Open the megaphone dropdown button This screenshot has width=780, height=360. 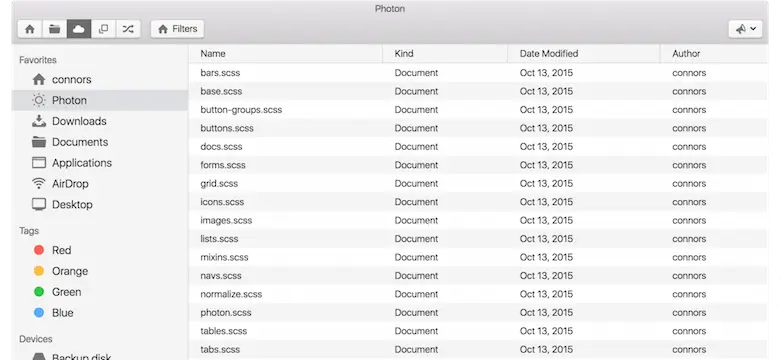(x=745, y=29)
